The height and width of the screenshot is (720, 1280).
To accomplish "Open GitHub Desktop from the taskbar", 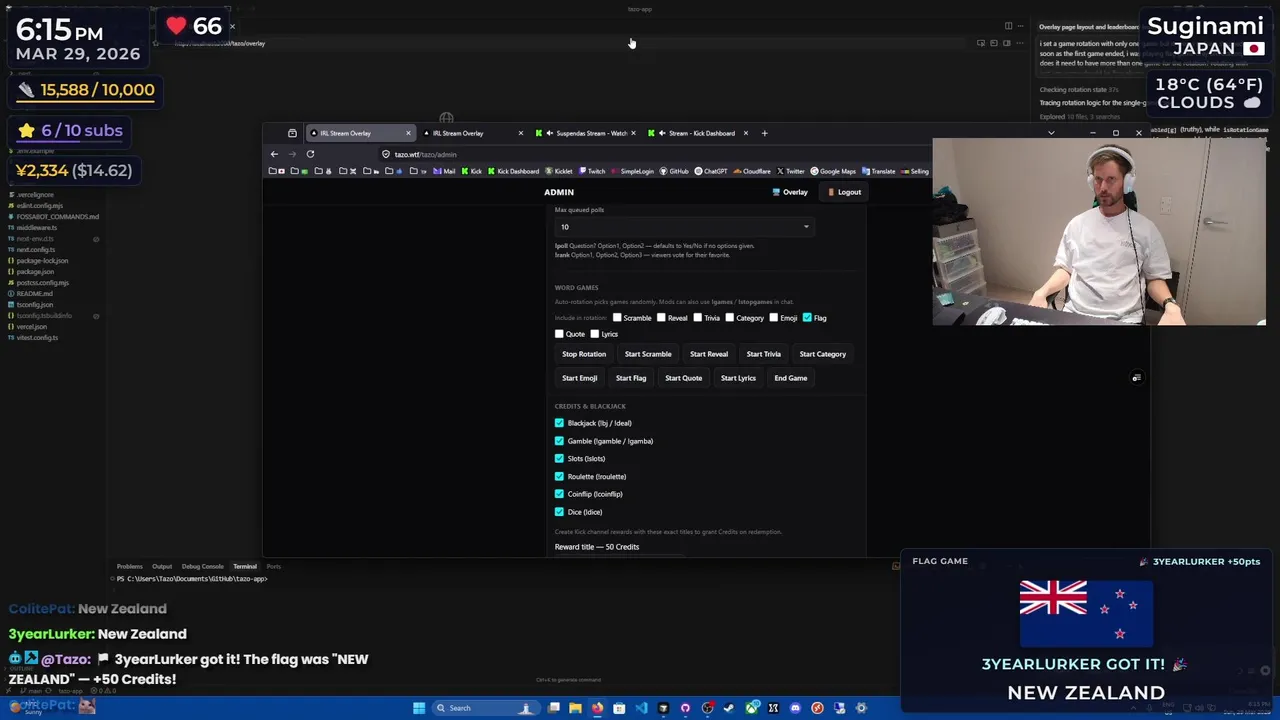I will point(685,708).
